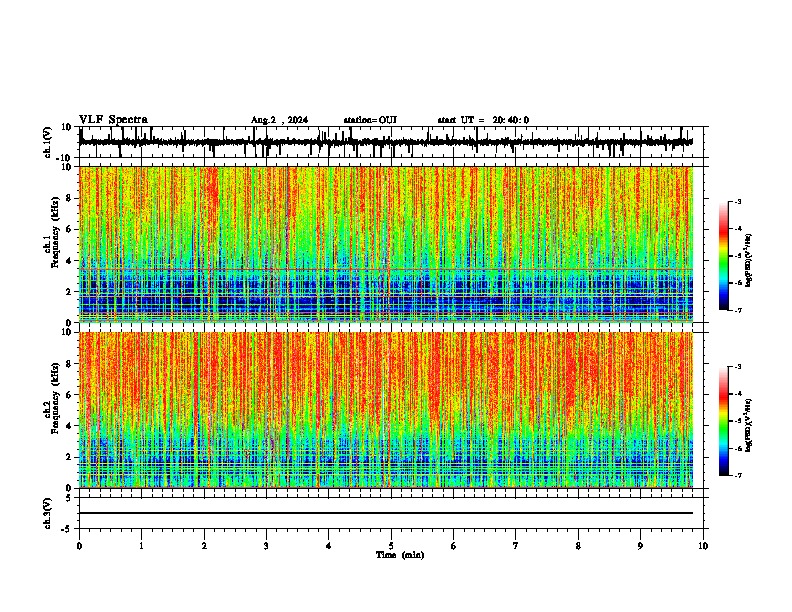Viewport: 792px width, 612px height.
Task: Click the Time (min) axis label
Action: tap(400, 555)
